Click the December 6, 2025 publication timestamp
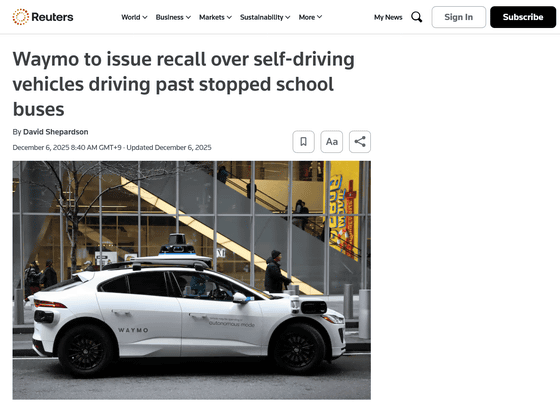The height and width of the screenshot is (403, 560). pyautogui.click(x=67, y=148)
